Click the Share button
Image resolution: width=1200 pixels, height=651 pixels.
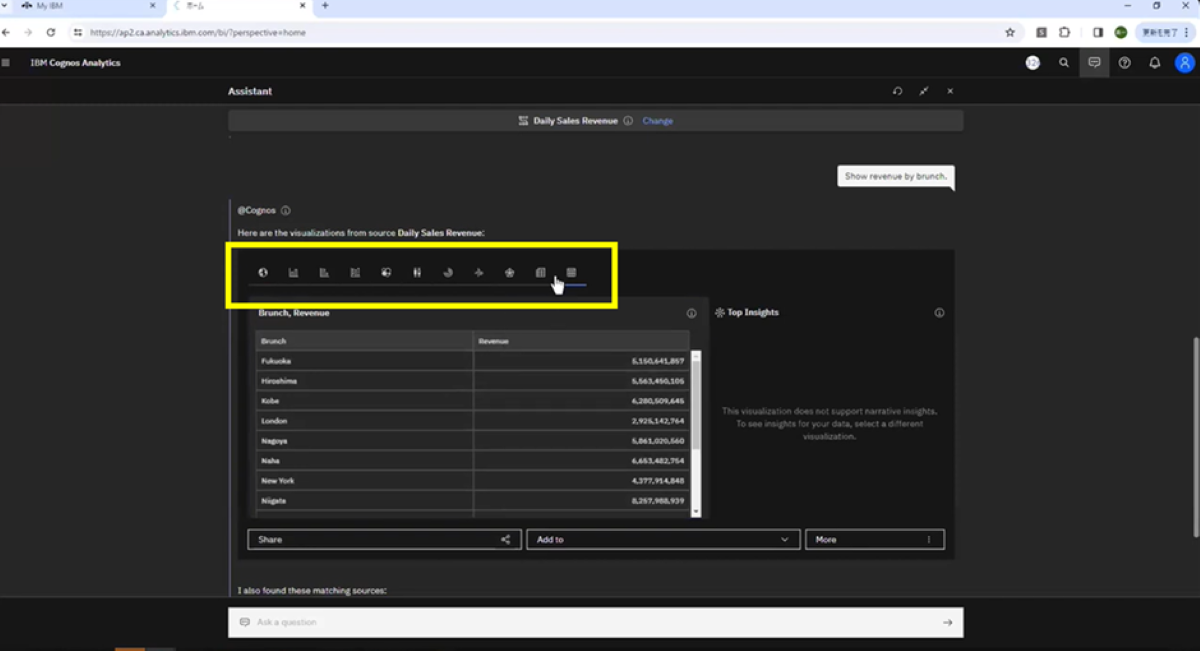[x=384, y=539]
